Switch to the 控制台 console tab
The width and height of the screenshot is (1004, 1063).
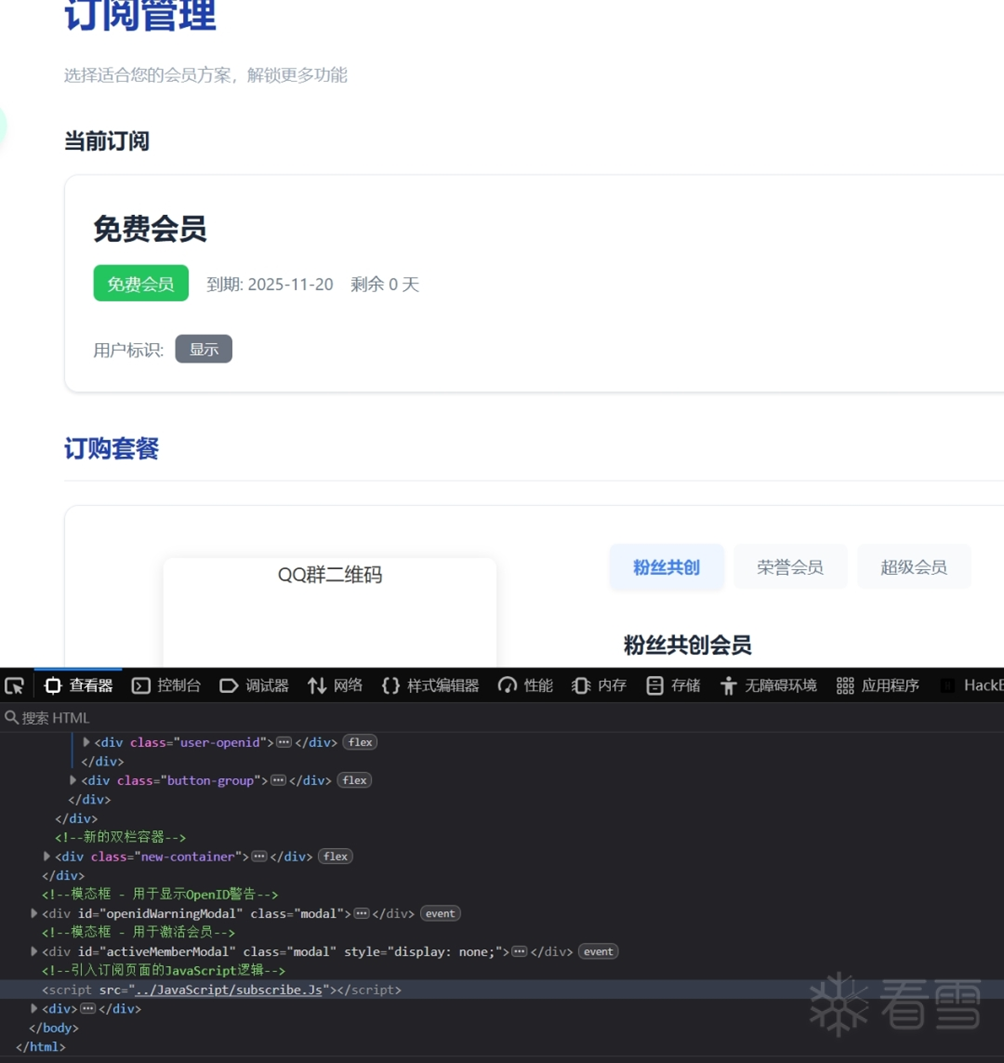click(x=167, y=686)
